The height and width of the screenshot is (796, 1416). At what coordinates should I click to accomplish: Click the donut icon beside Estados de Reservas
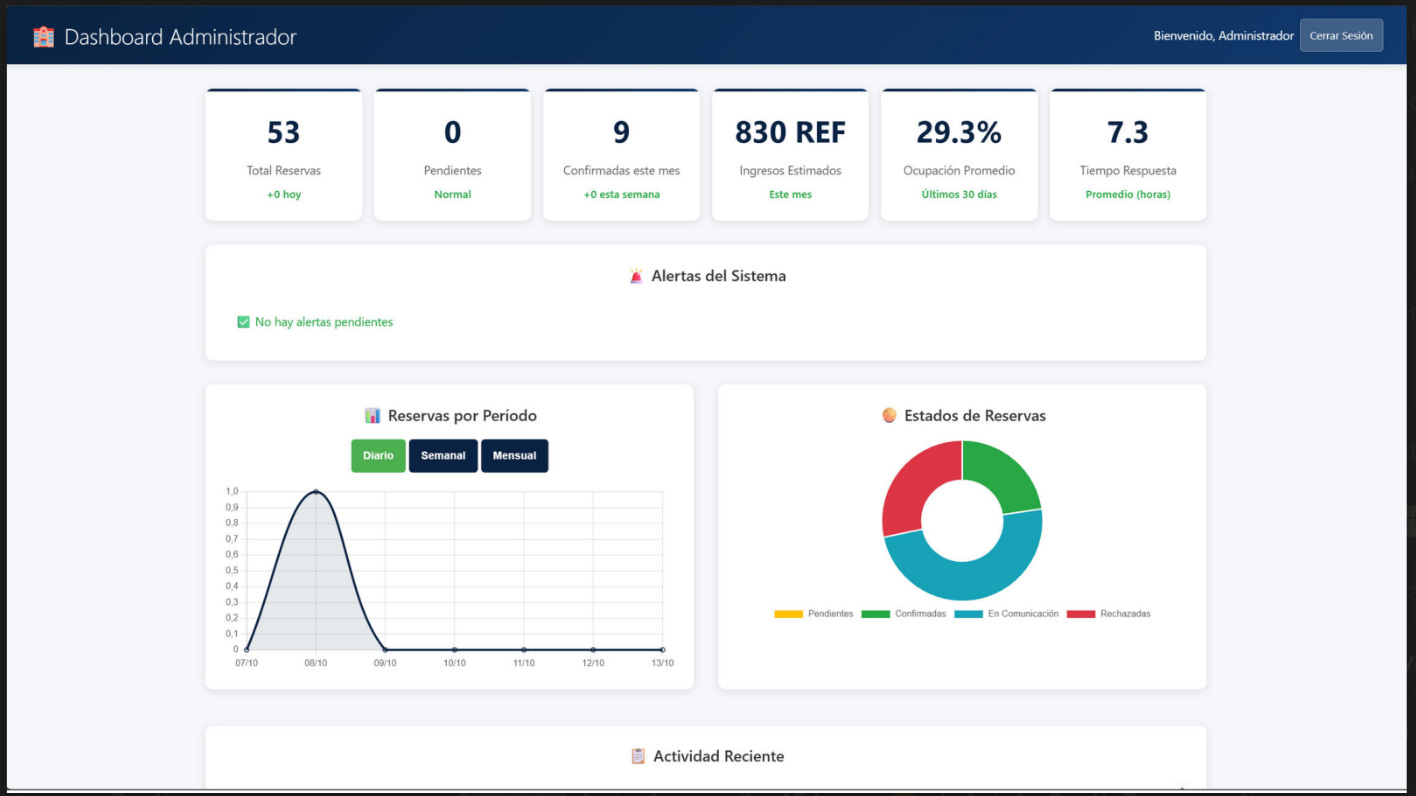coord(889,415)
